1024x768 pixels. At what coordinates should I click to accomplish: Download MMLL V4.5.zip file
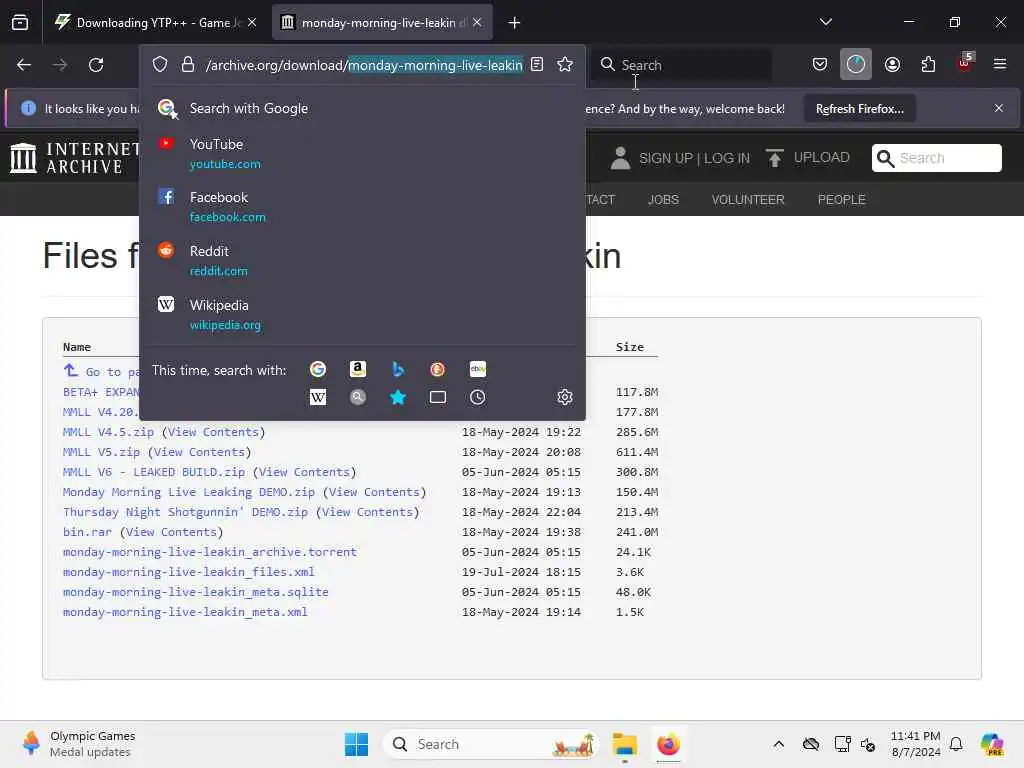[108, 432]
